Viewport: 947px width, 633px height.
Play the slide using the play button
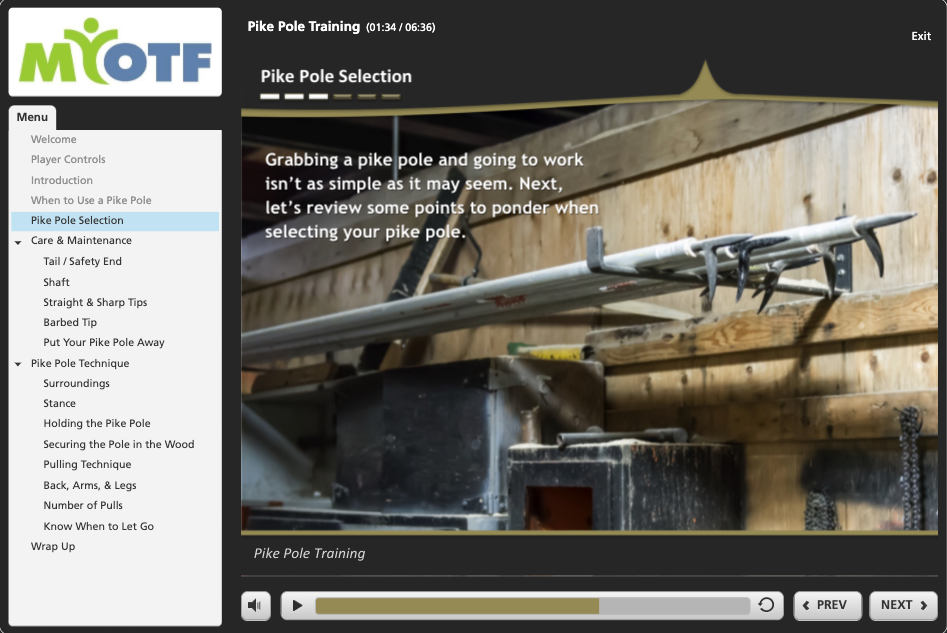click(x=297, y=605)
